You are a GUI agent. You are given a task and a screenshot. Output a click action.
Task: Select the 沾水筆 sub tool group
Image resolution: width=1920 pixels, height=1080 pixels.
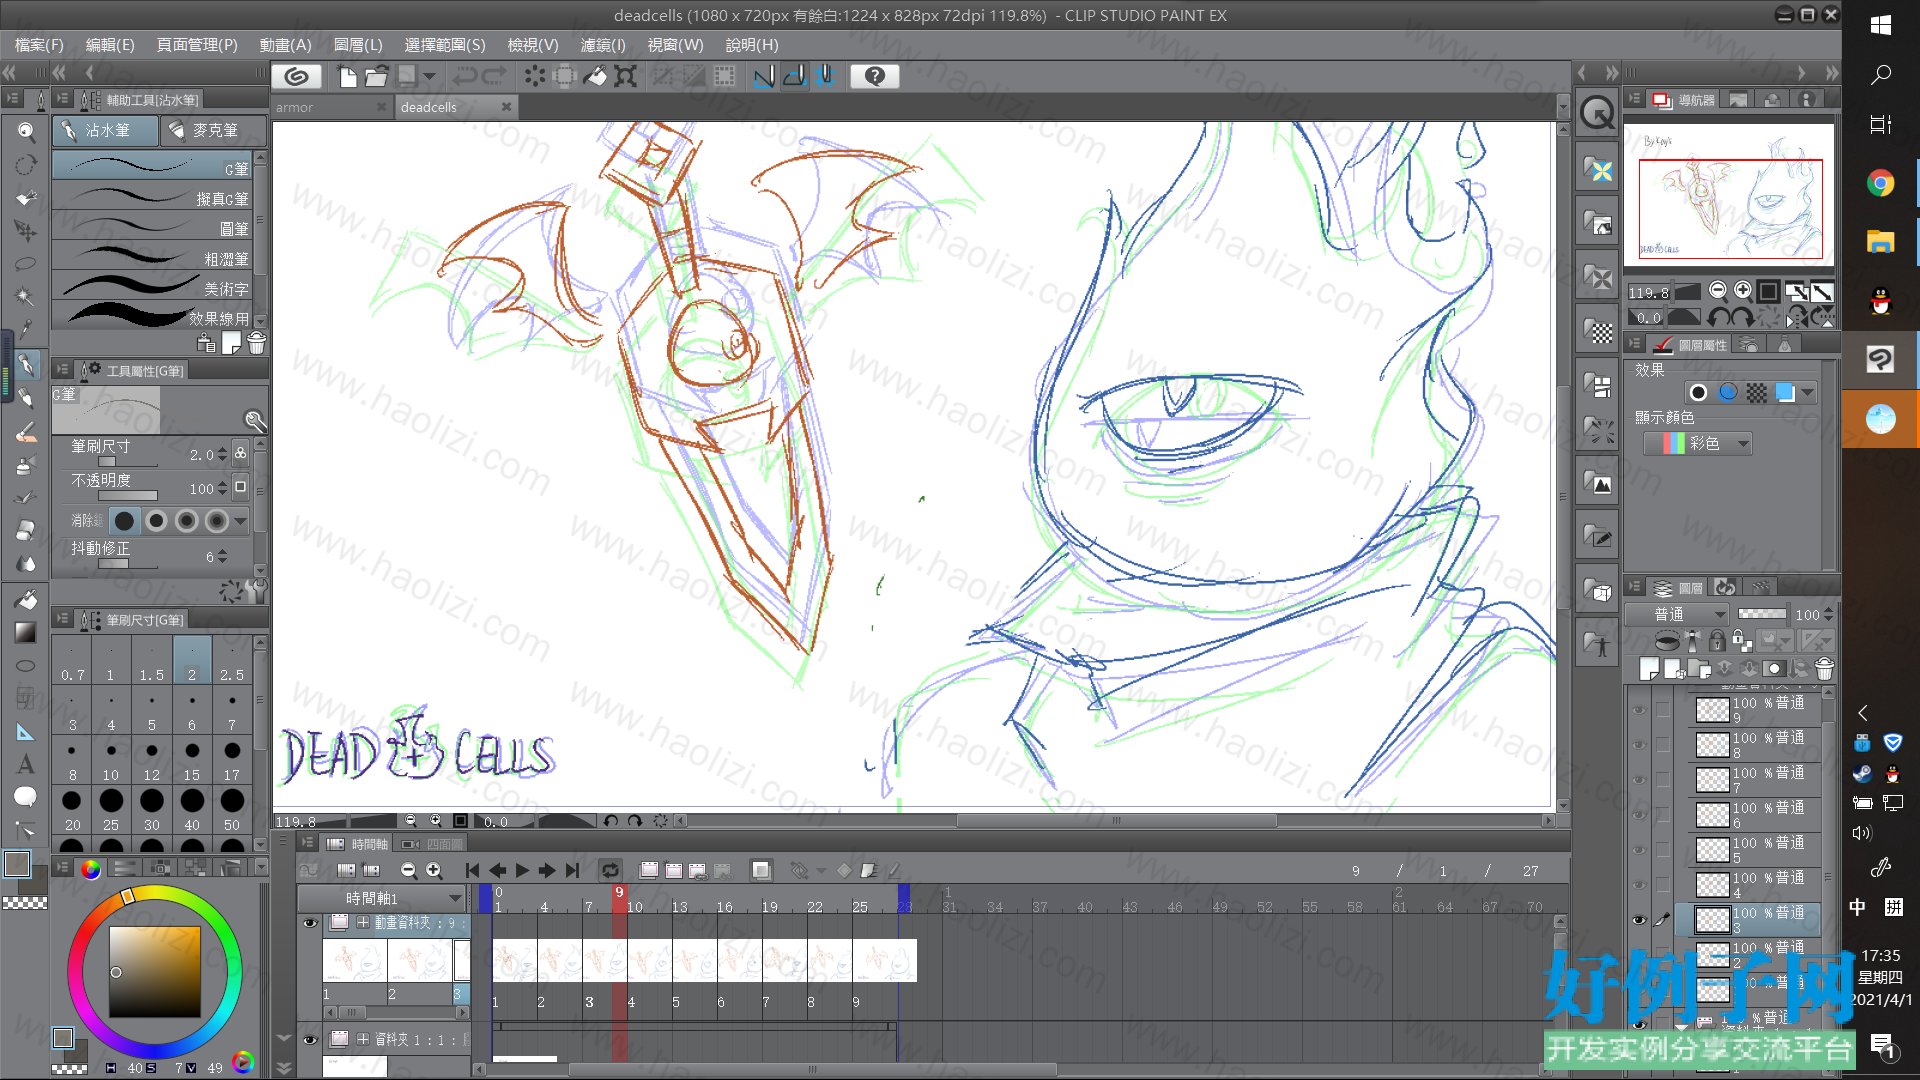(x=105, y=130)
